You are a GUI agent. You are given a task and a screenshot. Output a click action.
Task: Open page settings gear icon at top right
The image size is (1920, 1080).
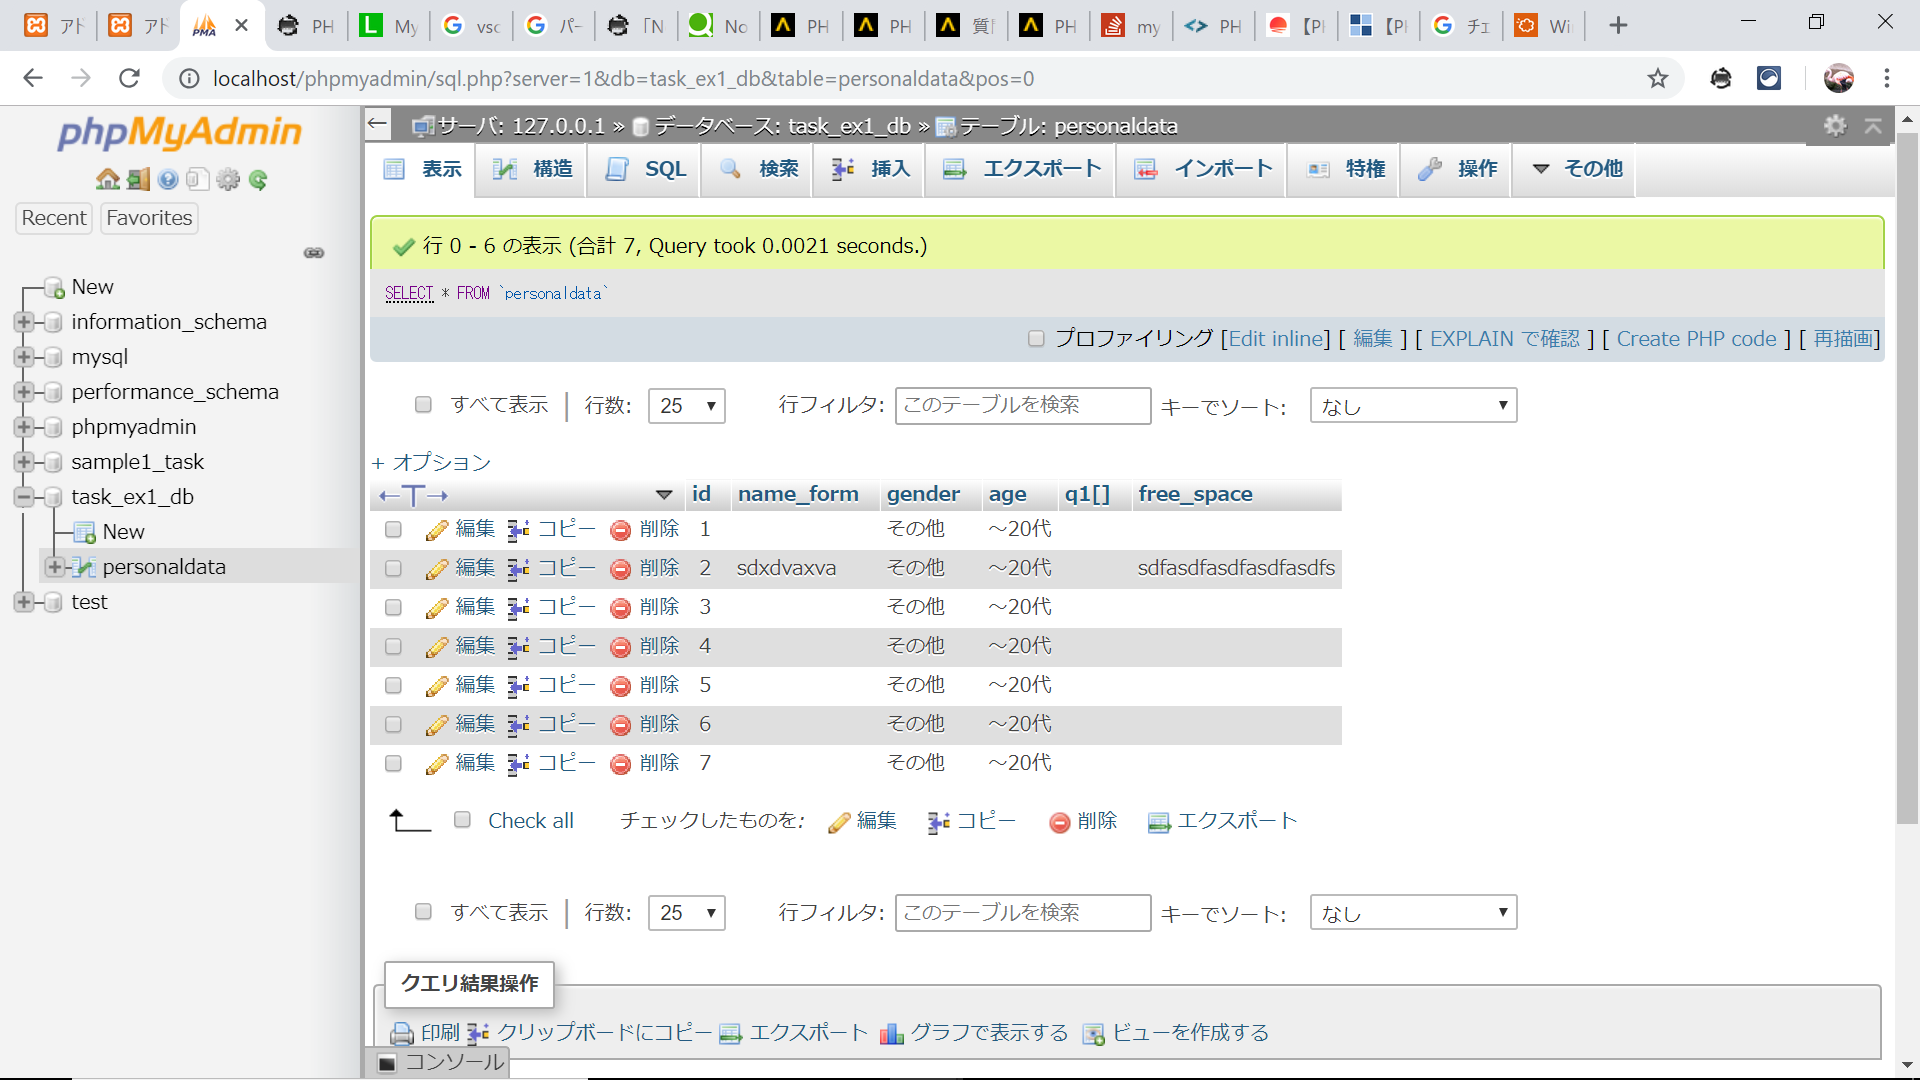click(1835, 125)
